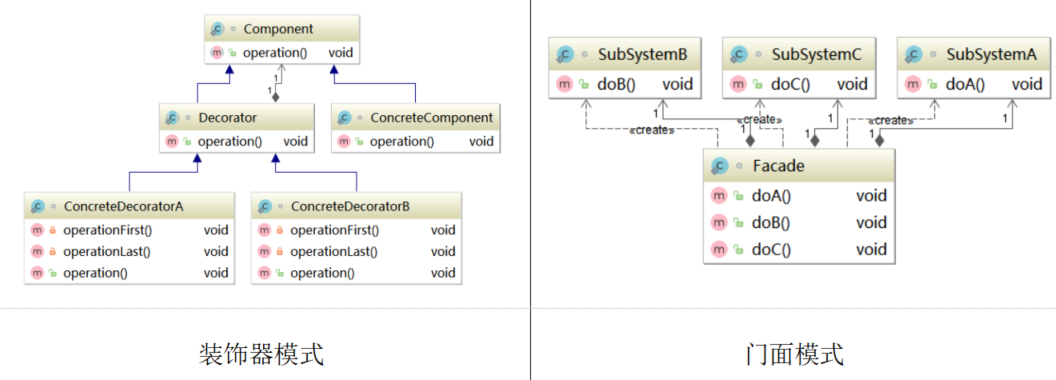This screenshot has height=380, width=1056.
Task: Click the operation() row in Component
Action: (x=282, y=53)
